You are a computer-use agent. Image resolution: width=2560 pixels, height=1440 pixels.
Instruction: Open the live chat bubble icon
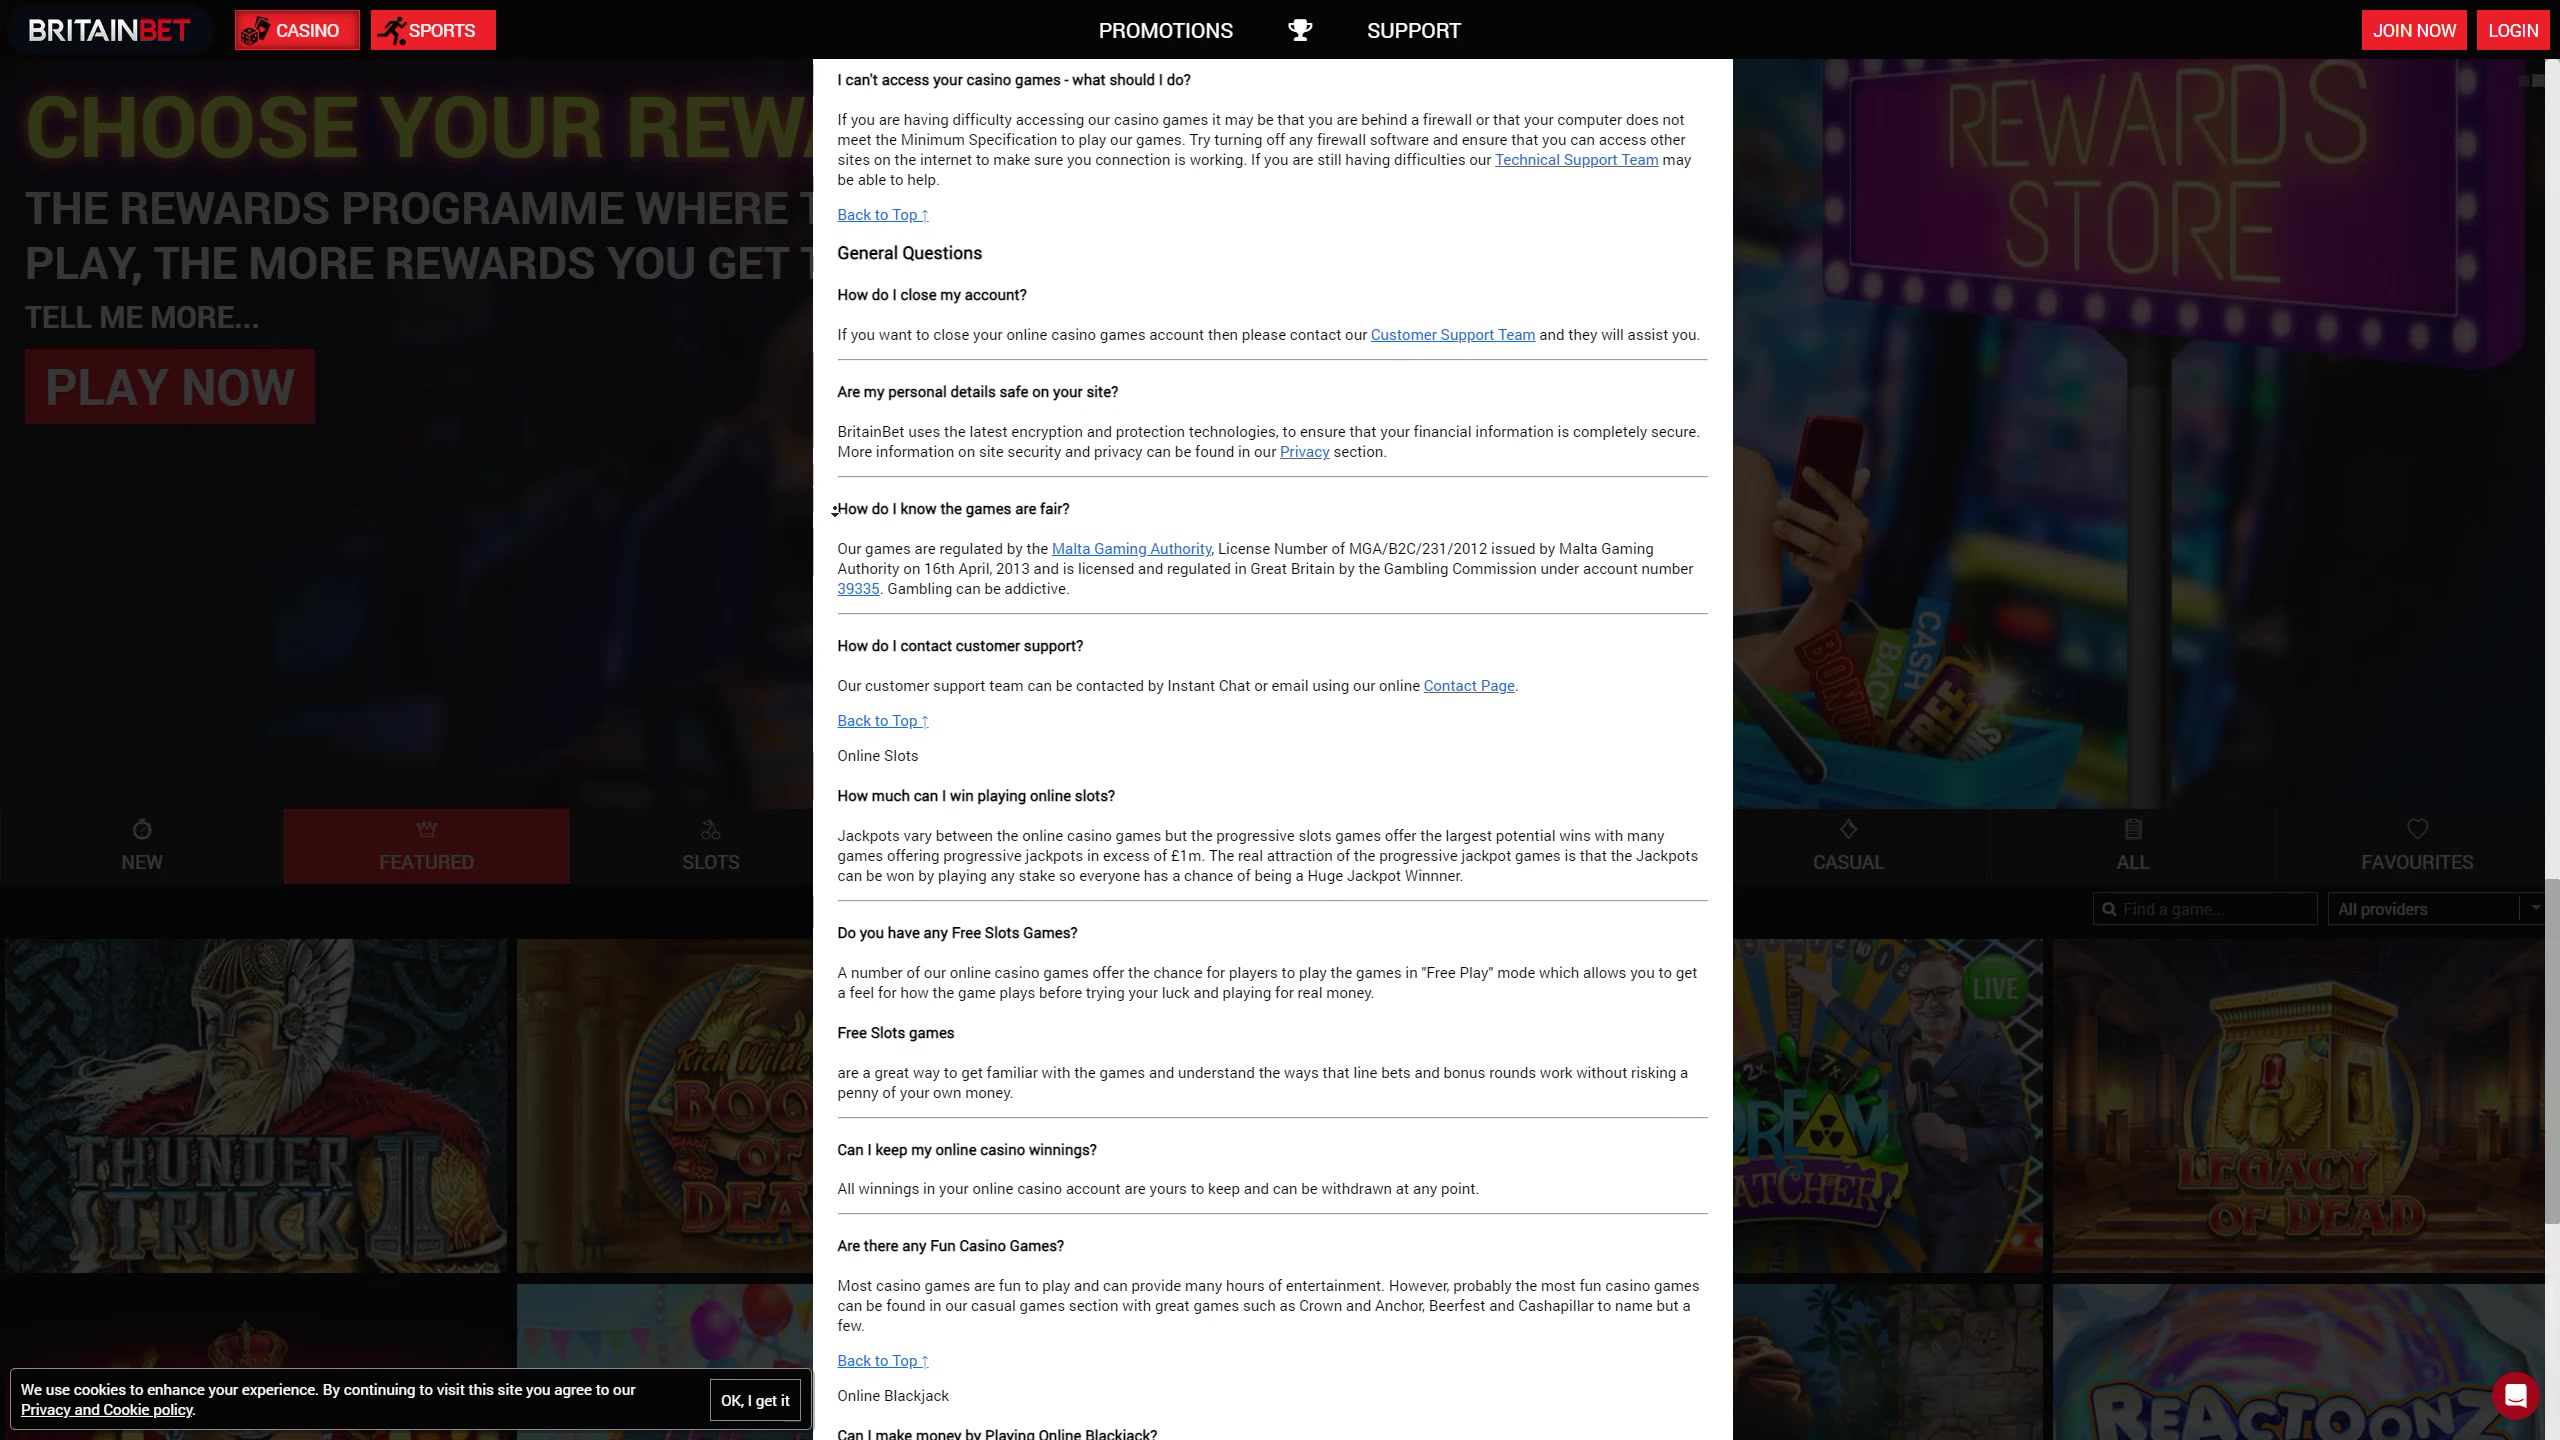(2515, 1395)
